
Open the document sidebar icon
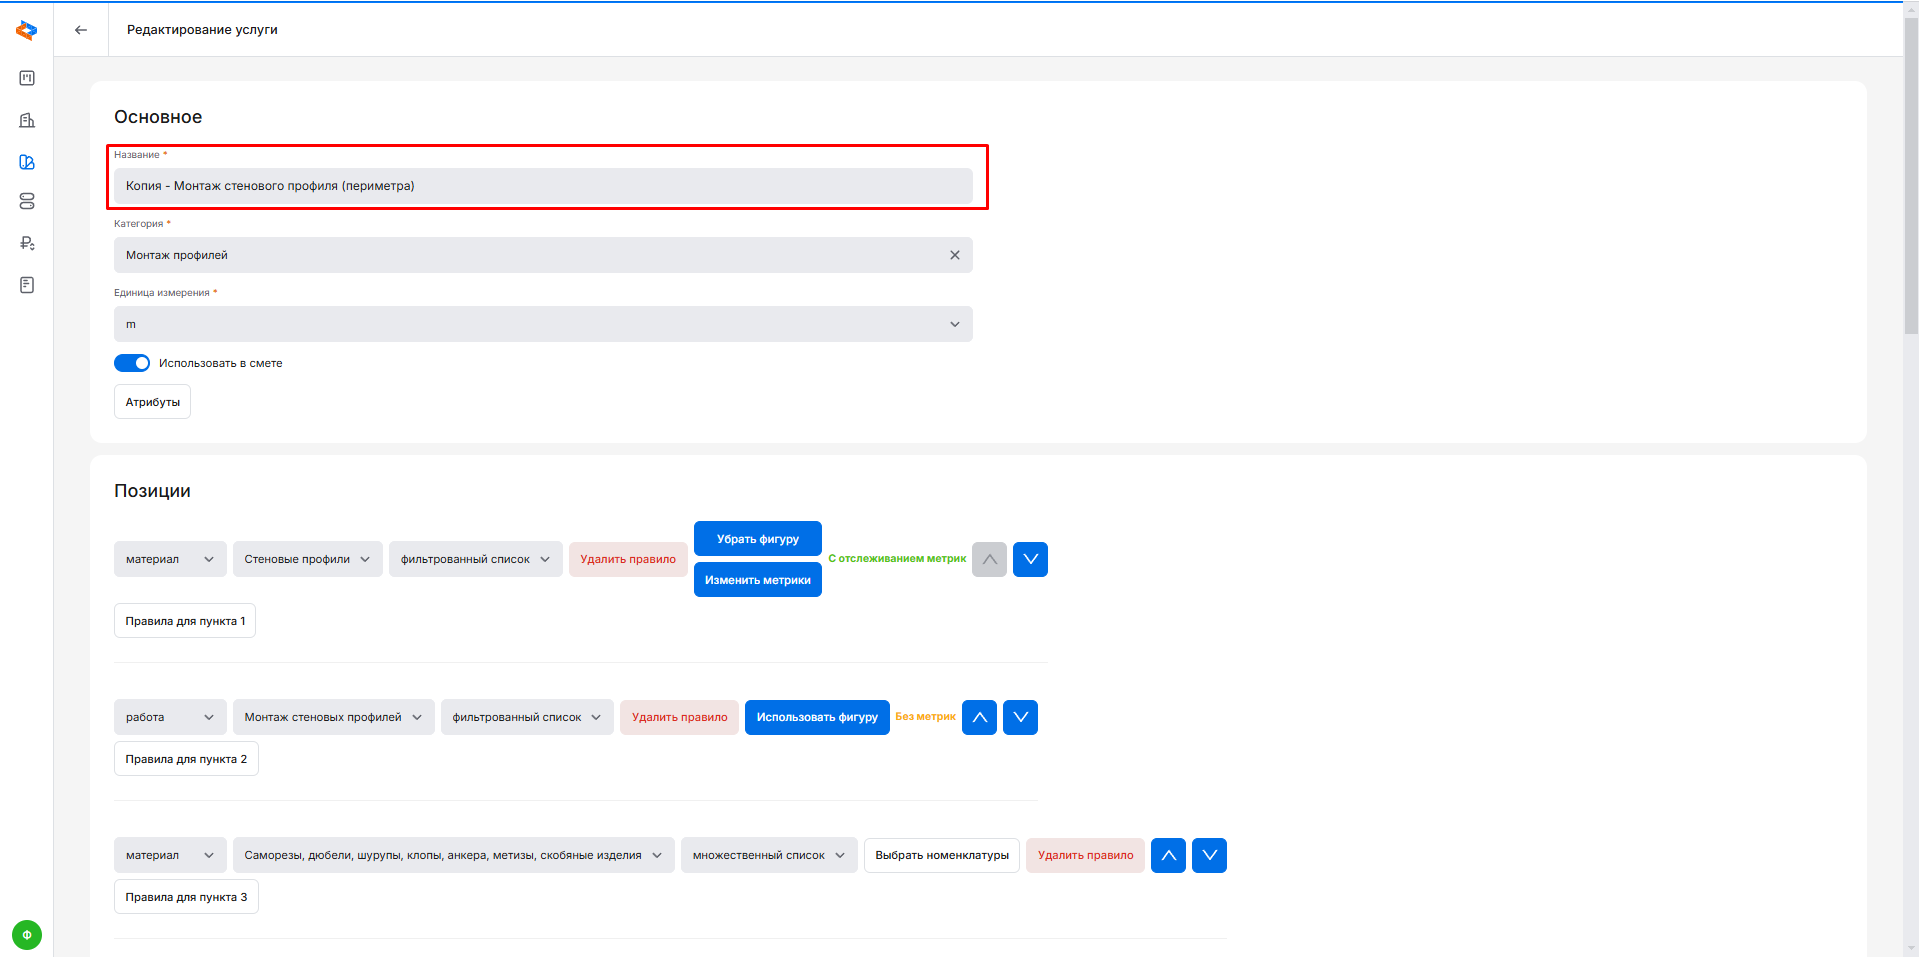tap(27, 285)
